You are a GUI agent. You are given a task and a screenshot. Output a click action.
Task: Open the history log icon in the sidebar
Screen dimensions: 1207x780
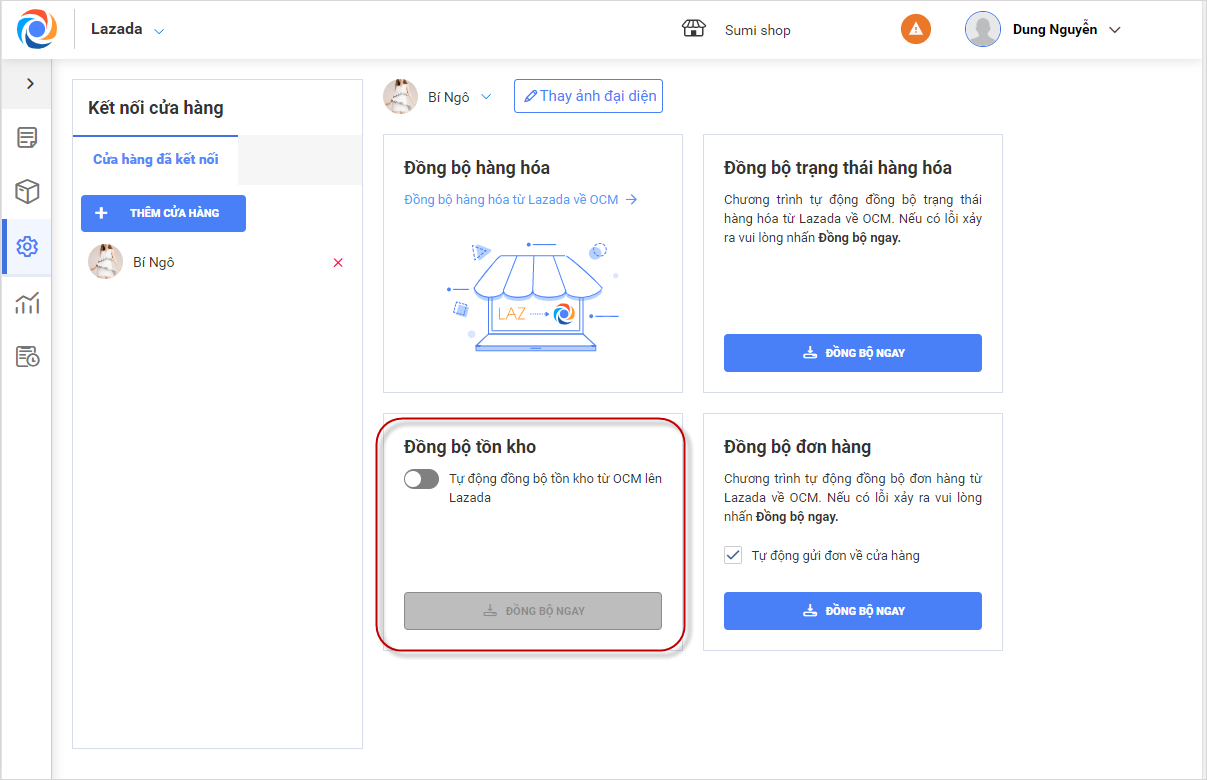pos(27,357)
